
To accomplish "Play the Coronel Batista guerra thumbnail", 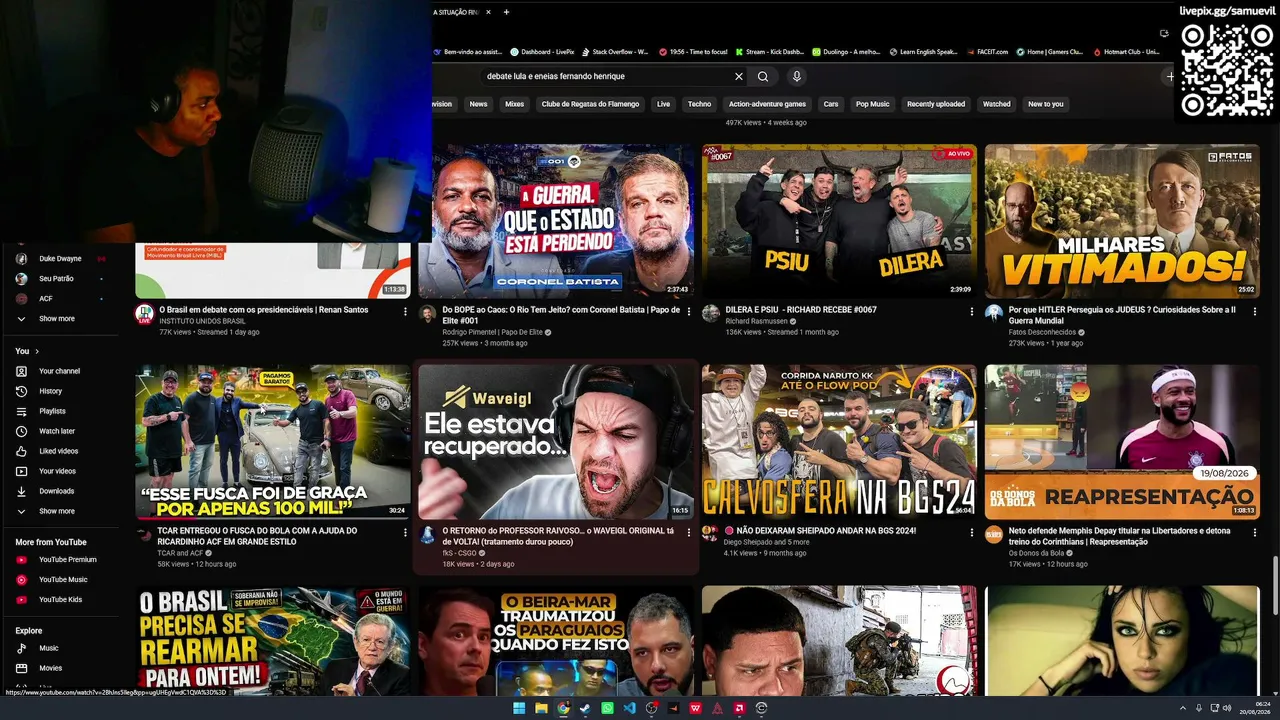I will click(x=556, y=221).
